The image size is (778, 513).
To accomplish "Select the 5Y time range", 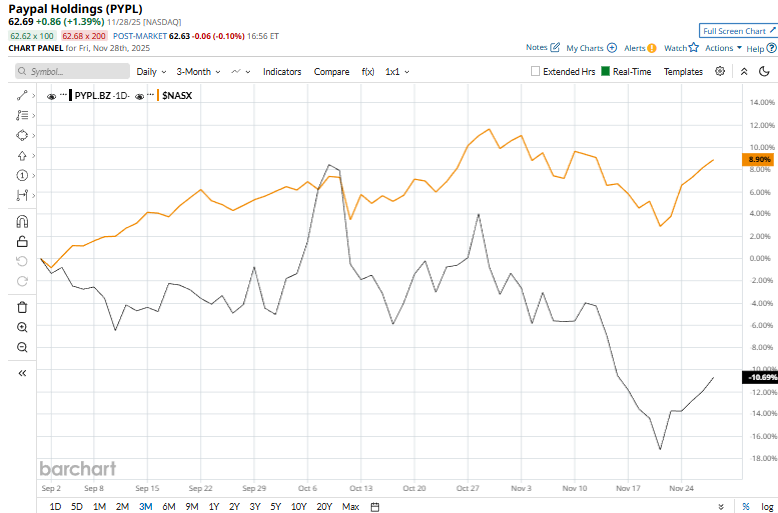I will click(x=275, y=507).
